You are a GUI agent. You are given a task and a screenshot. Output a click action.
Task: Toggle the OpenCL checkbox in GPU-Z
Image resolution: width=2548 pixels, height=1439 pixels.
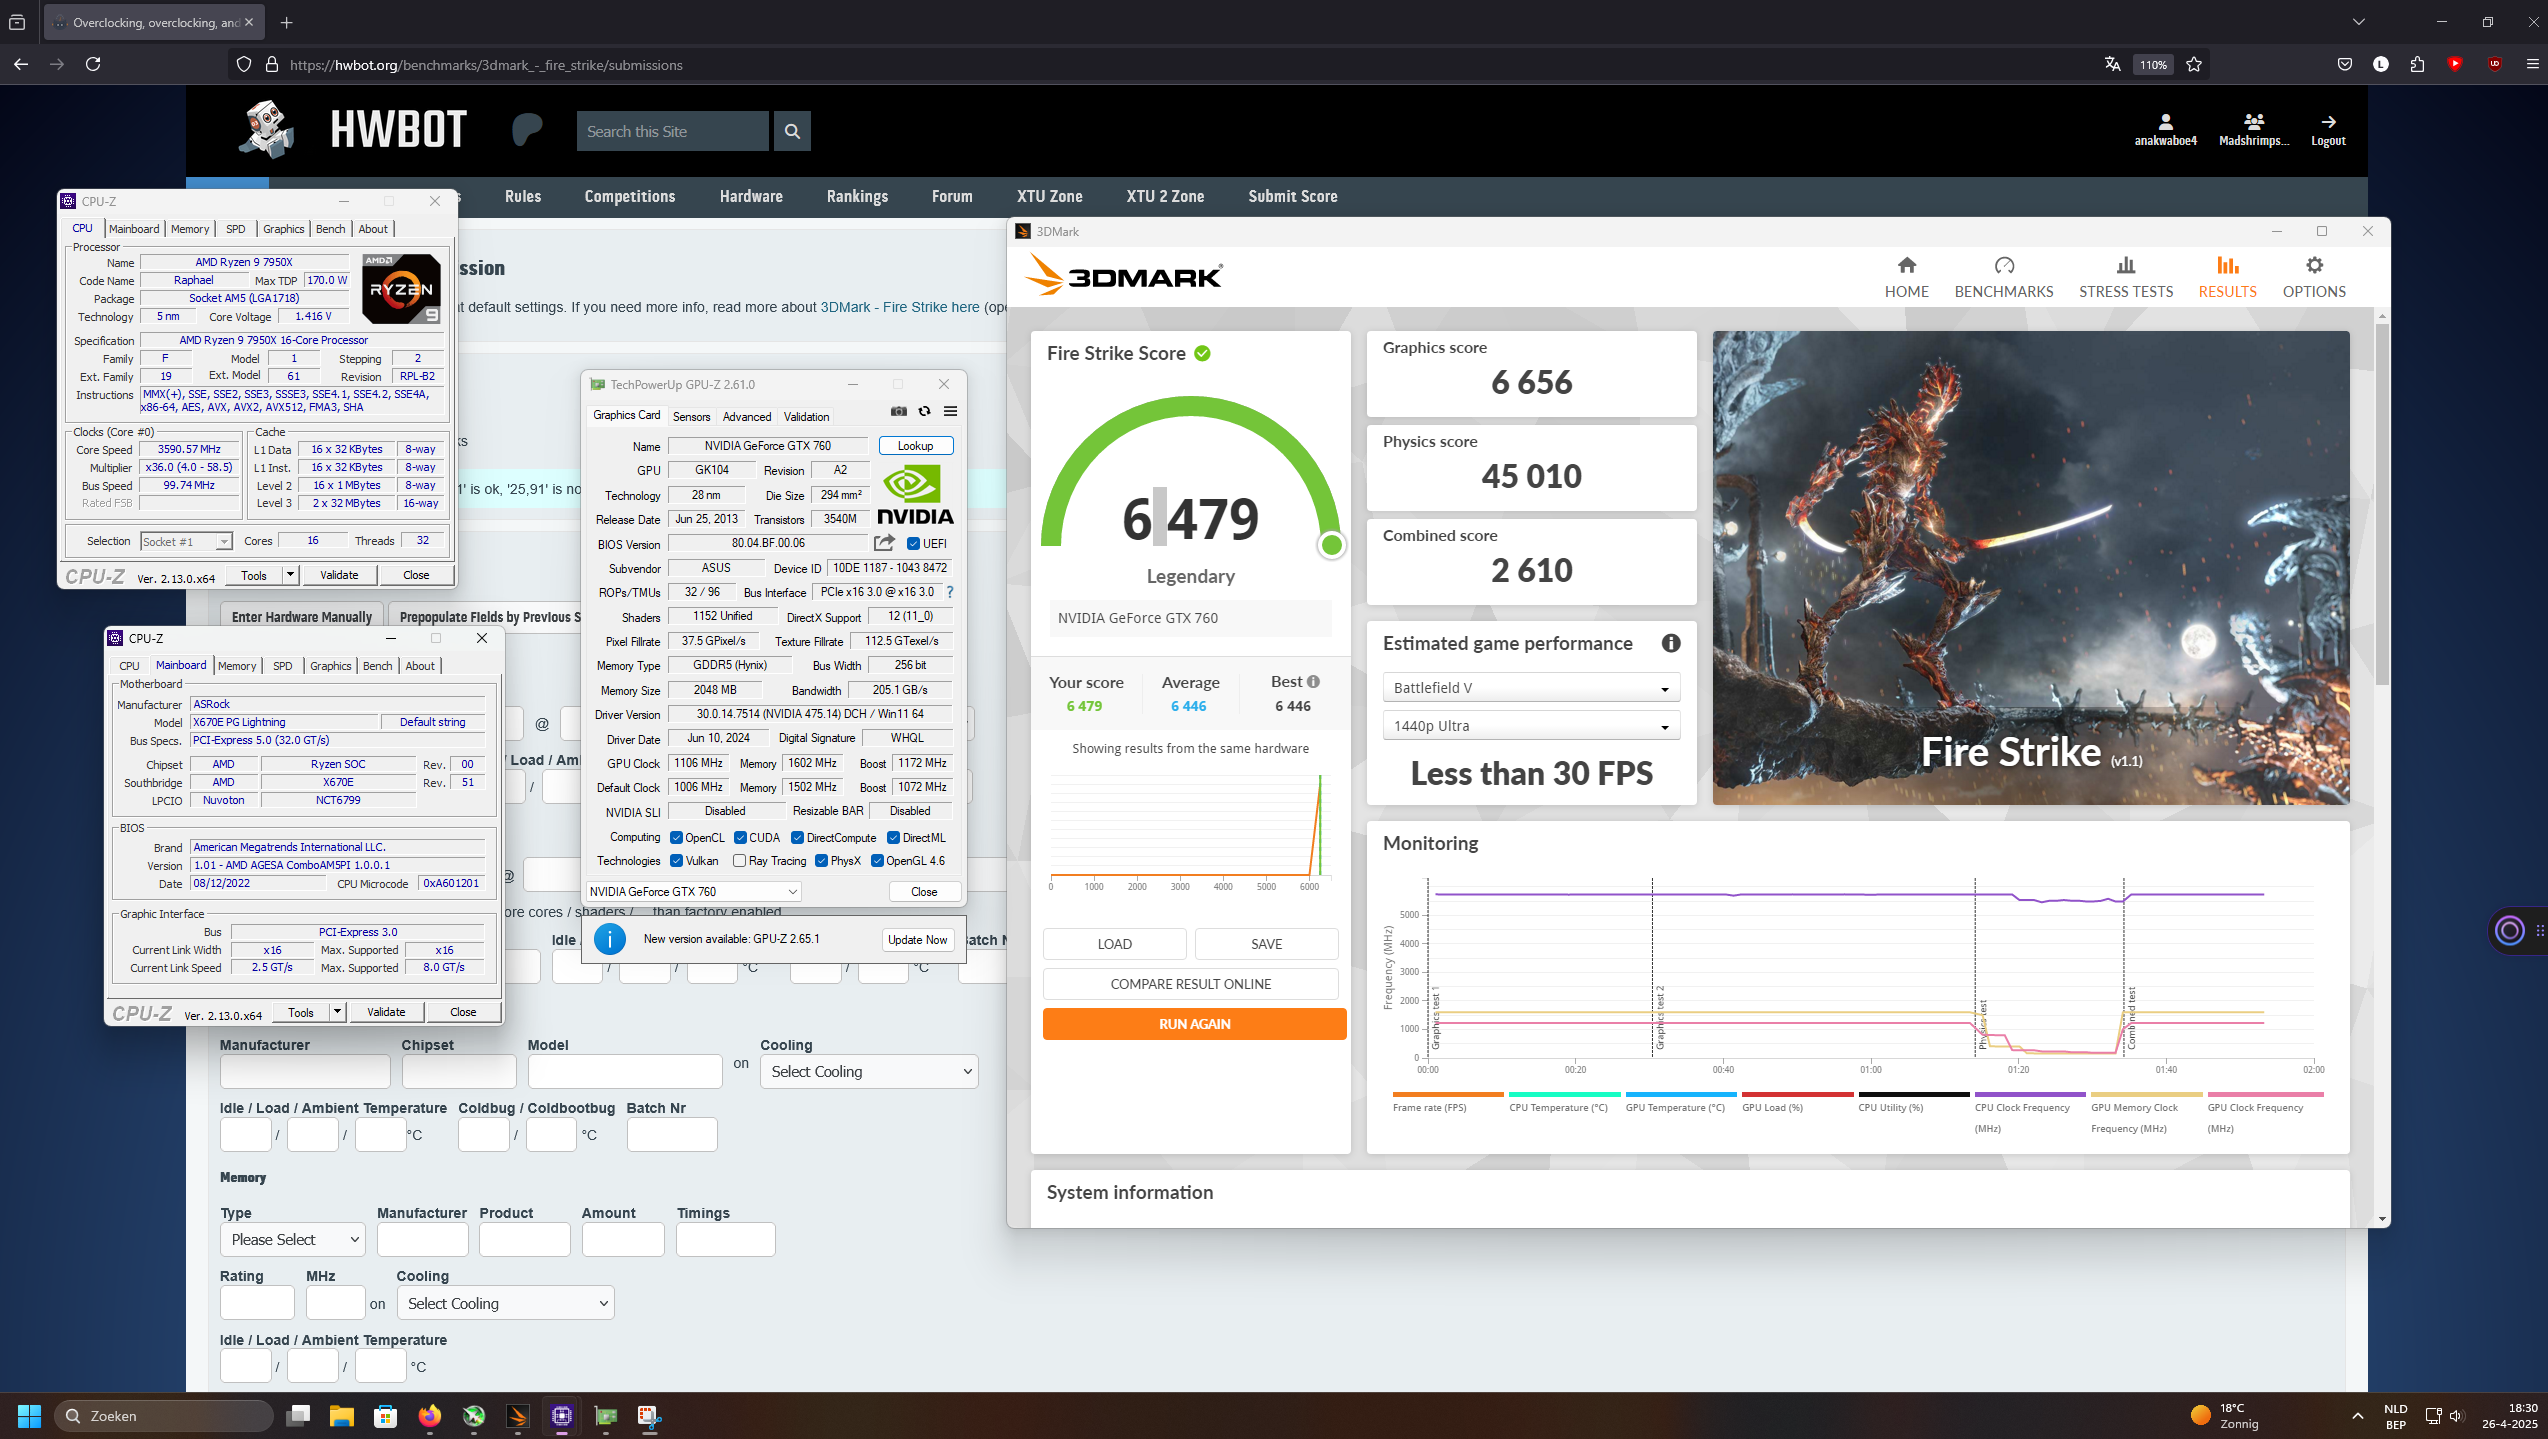click(676, 838)
